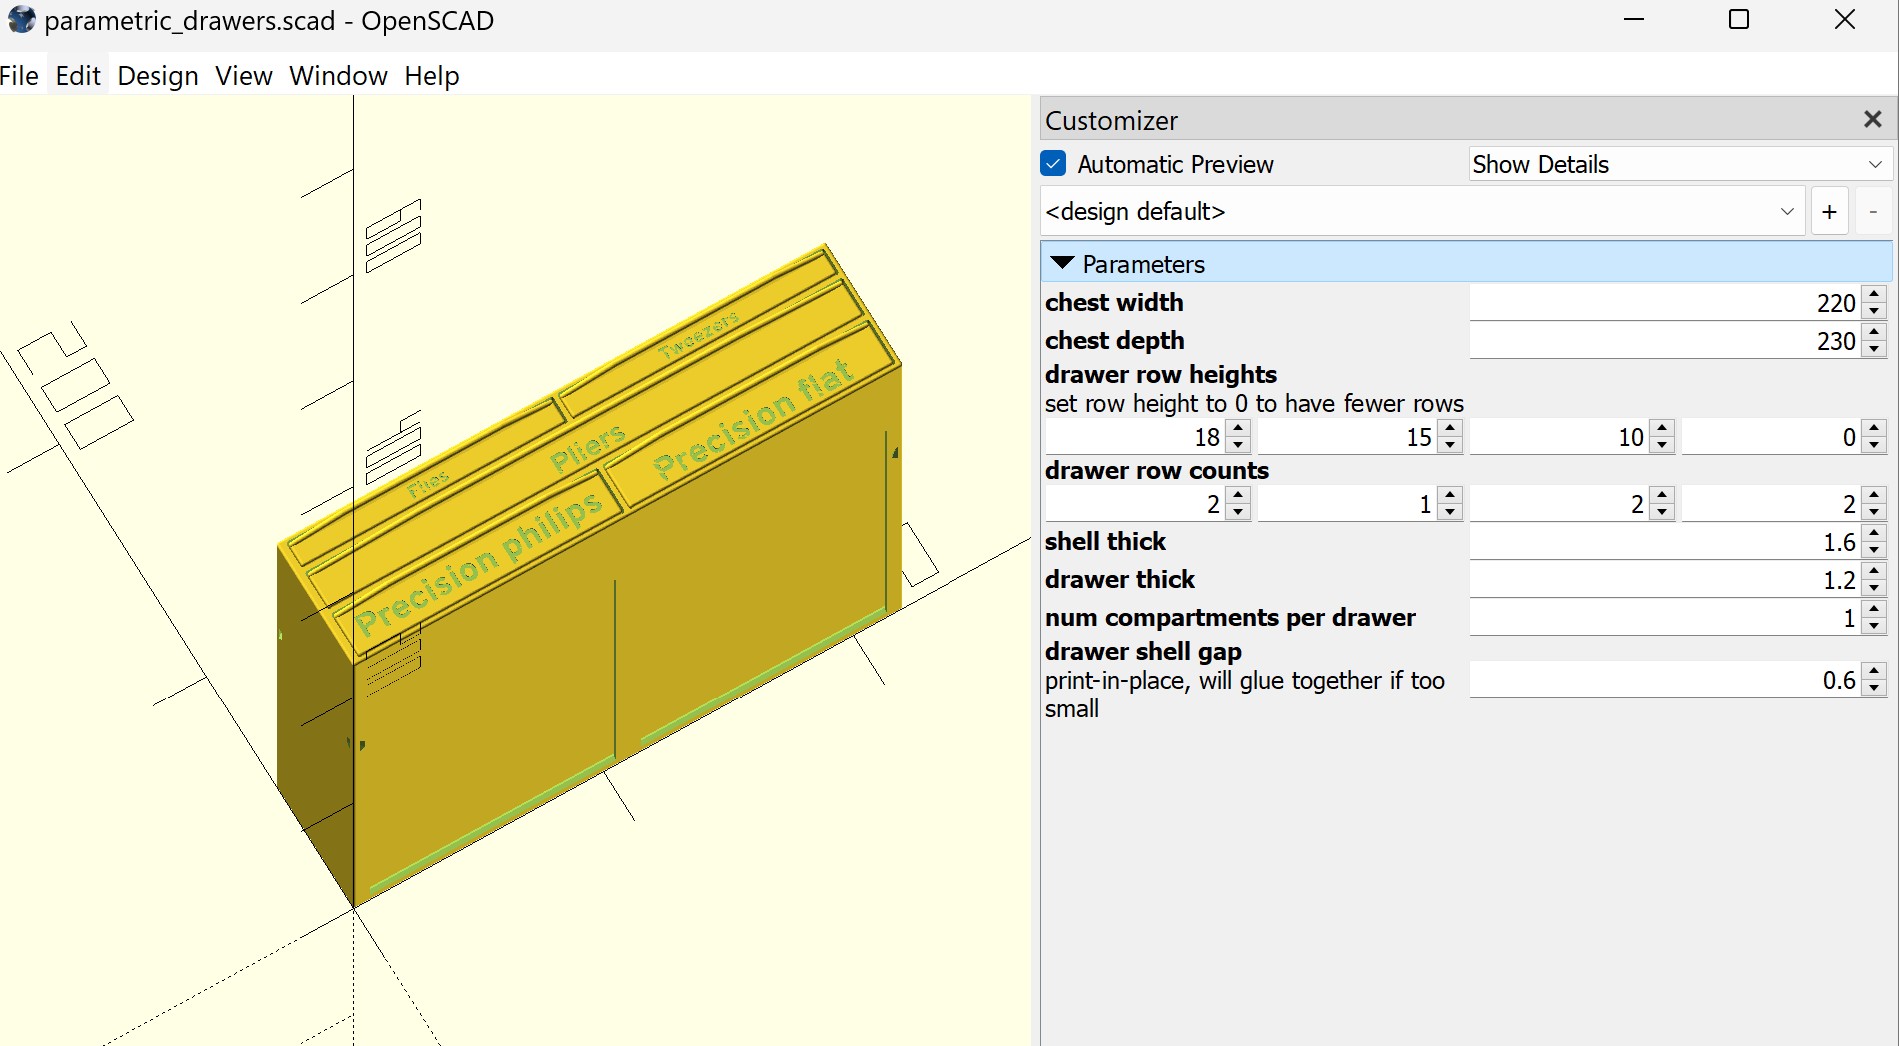Decrease the fourth drawer row count
This screenshot has height=1046, width=1899.
point(1874,513)
